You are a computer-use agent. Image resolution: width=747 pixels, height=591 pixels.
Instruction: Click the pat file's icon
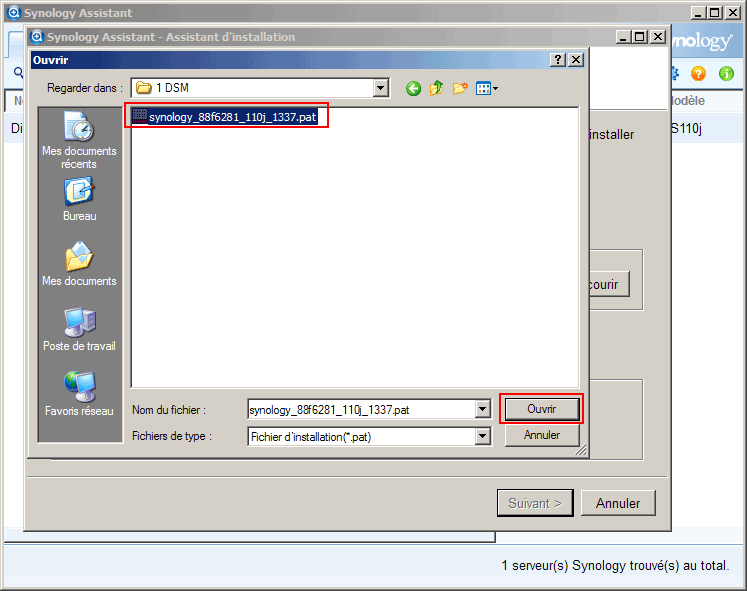[140, 116]
